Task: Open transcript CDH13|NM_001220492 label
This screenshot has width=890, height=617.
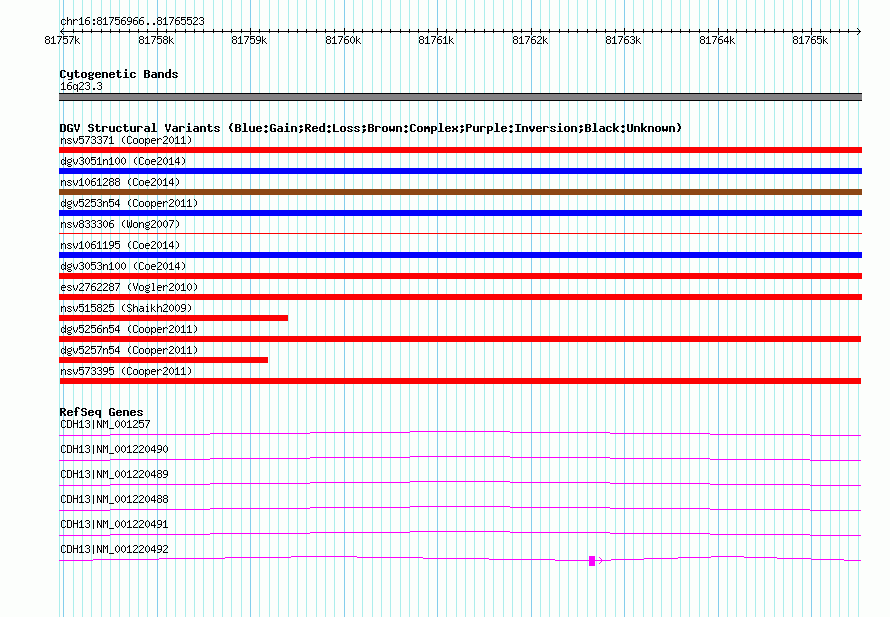Action: click(x=114, y=549)
